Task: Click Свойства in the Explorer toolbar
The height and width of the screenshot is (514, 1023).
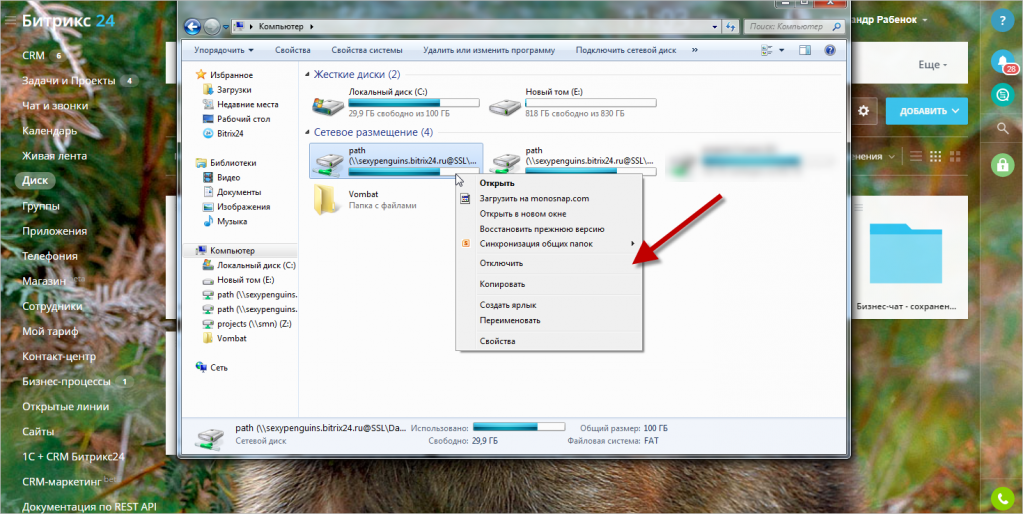Action: 293,50
